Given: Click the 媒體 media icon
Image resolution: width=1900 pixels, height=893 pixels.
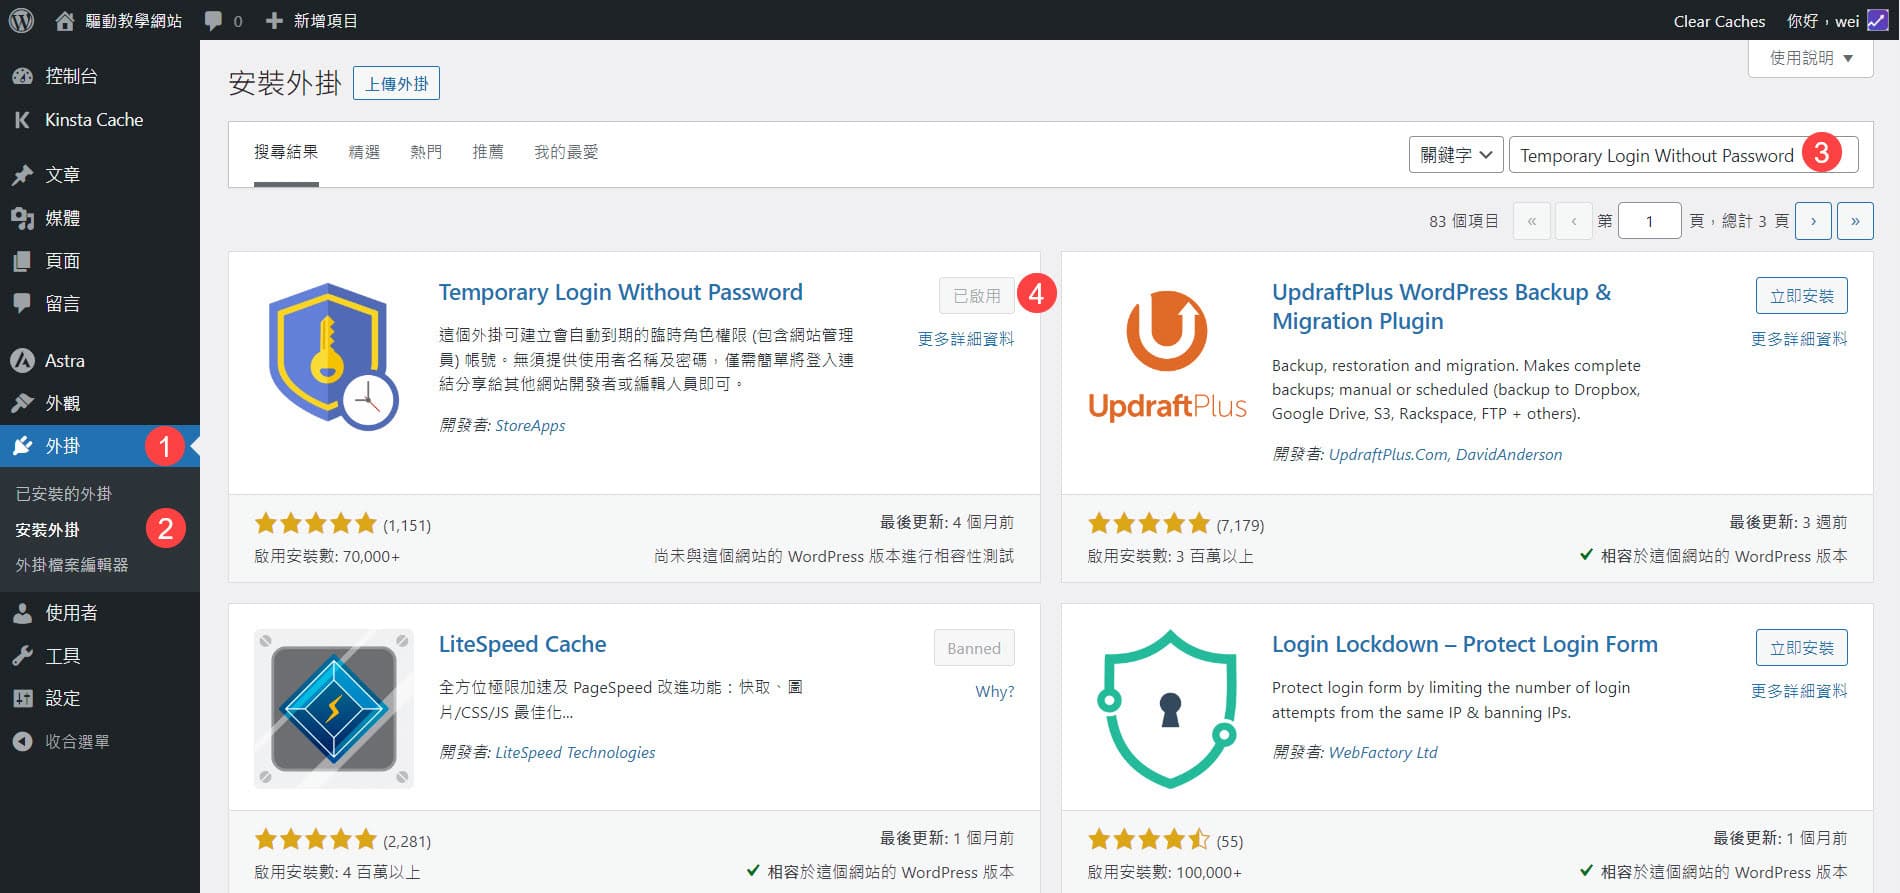Looking at the screenshot, I should 22,218.
